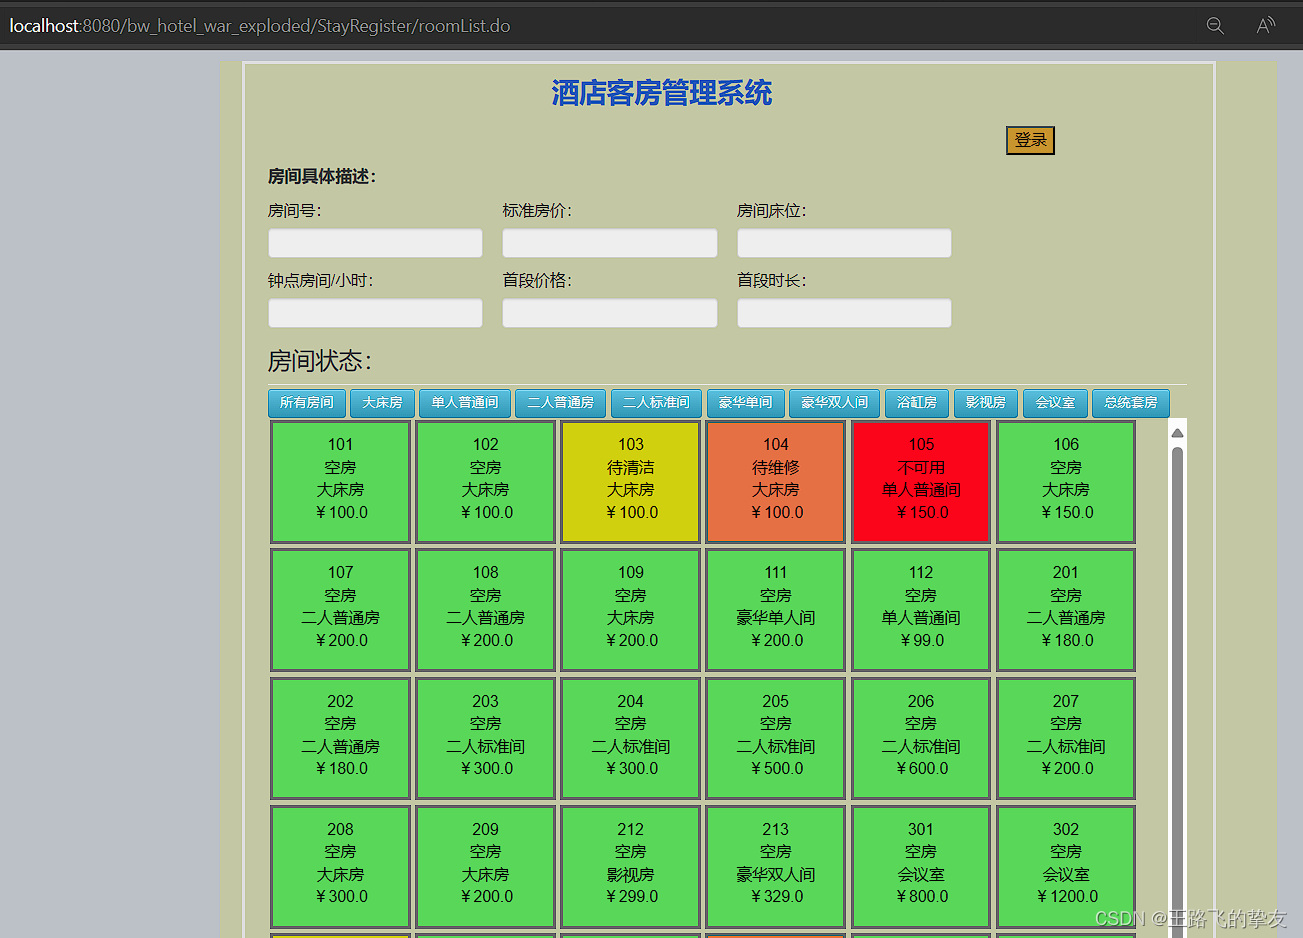Select the 影视房 filter tab
1303x938 pixels.
tap(986, 403)
